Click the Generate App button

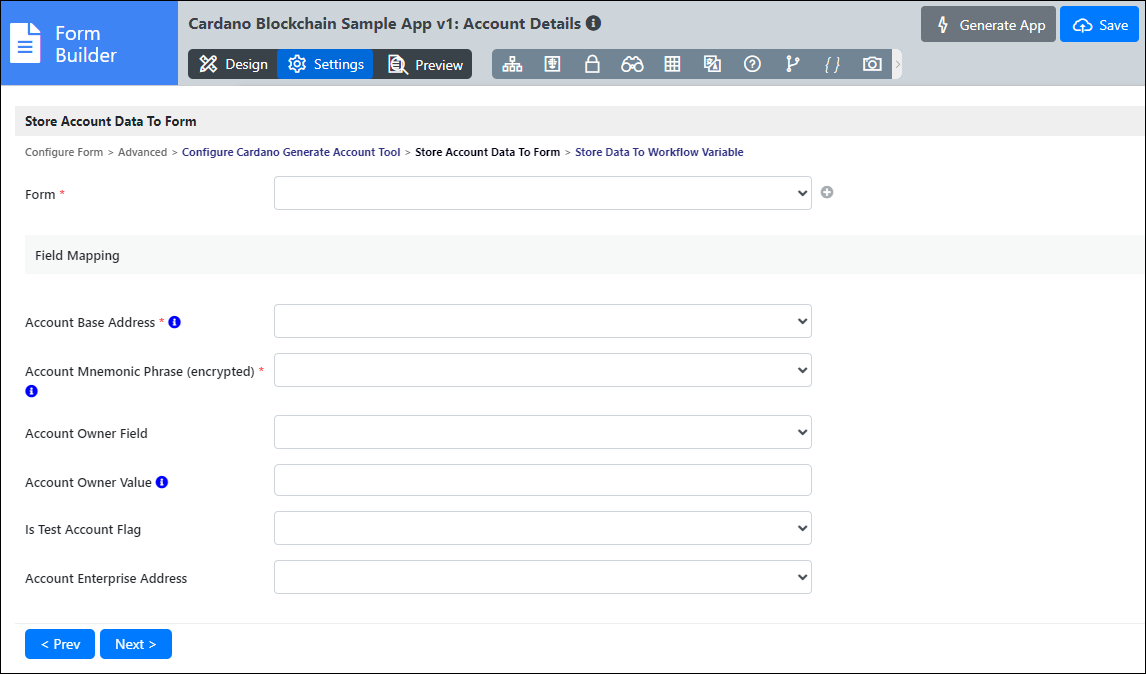coord(988,25)
